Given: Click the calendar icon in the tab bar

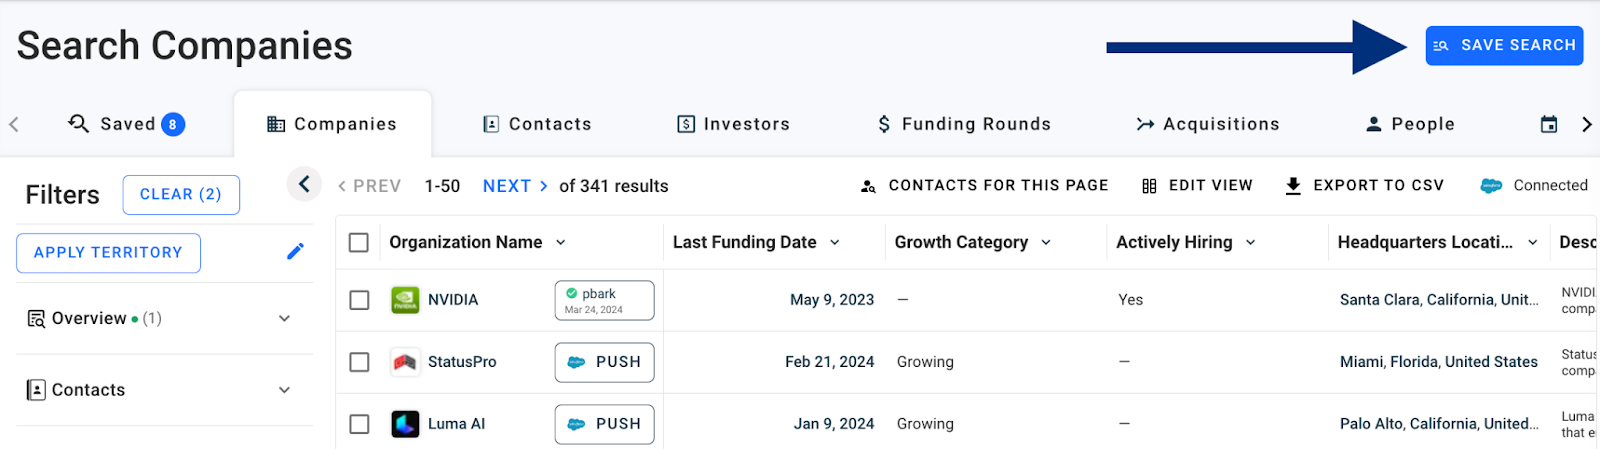Looking at the screenshot, I should [1548, 124].
